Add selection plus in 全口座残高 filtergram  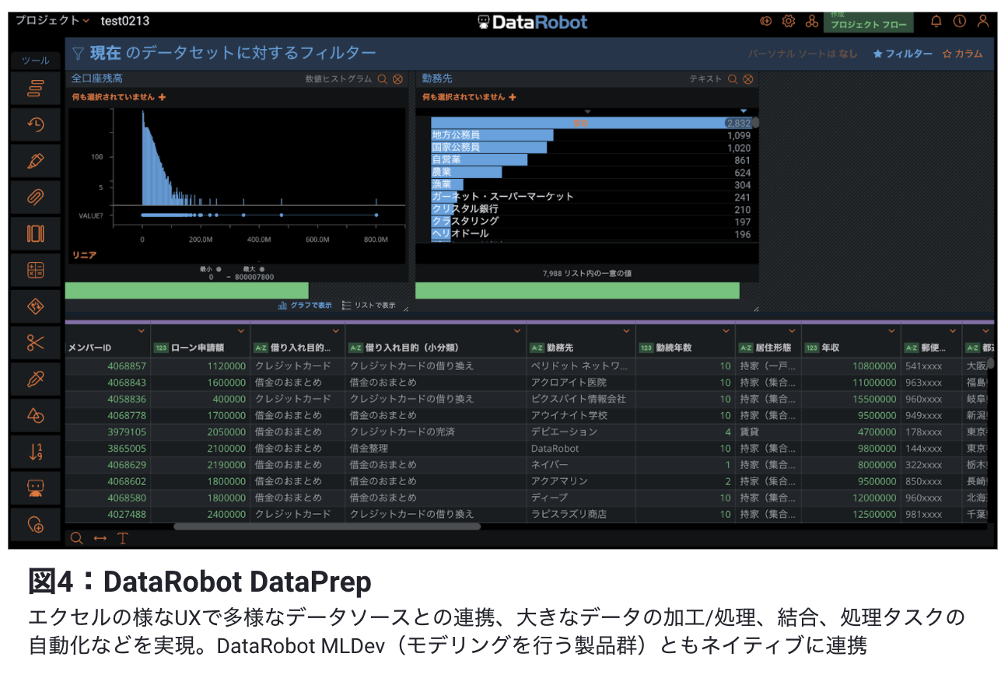(x=162, y=97)
